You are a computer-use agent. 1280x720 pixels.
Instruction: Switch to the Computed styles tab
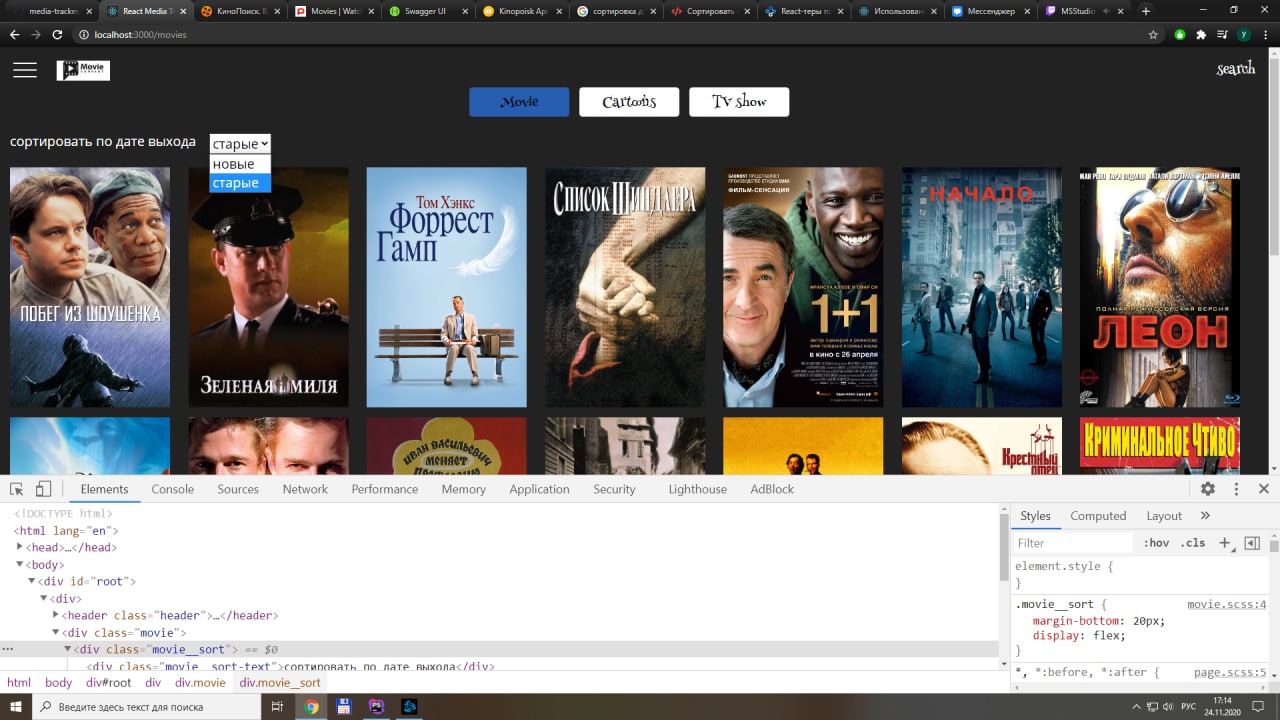(1098, 516)
